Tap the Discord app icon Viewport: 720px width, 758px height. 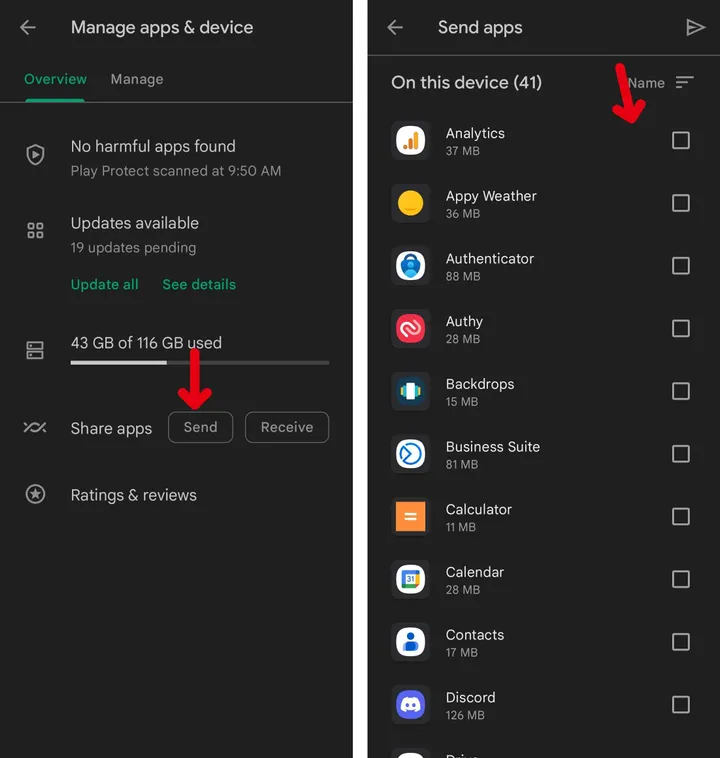(411, 704)
